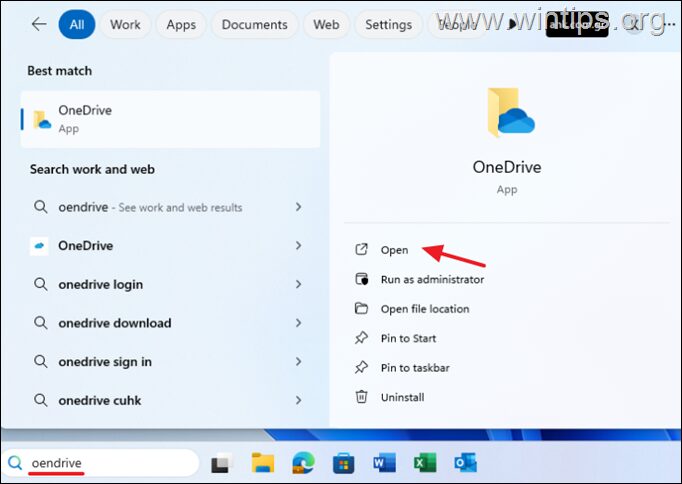This screenshot has width=682, height=484.
Task: Launch Microsoft Edge from the taskbar
Action: coord(303,462)
